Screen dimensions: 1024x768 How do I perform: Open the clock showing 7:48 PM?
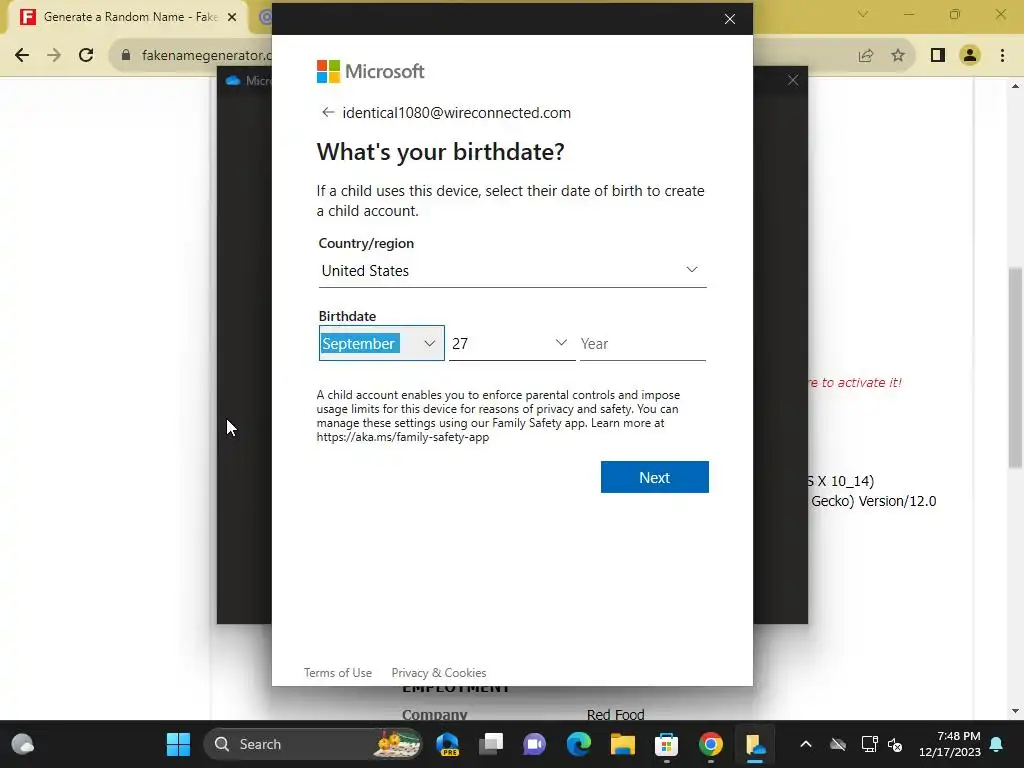(x=950, y=744)
